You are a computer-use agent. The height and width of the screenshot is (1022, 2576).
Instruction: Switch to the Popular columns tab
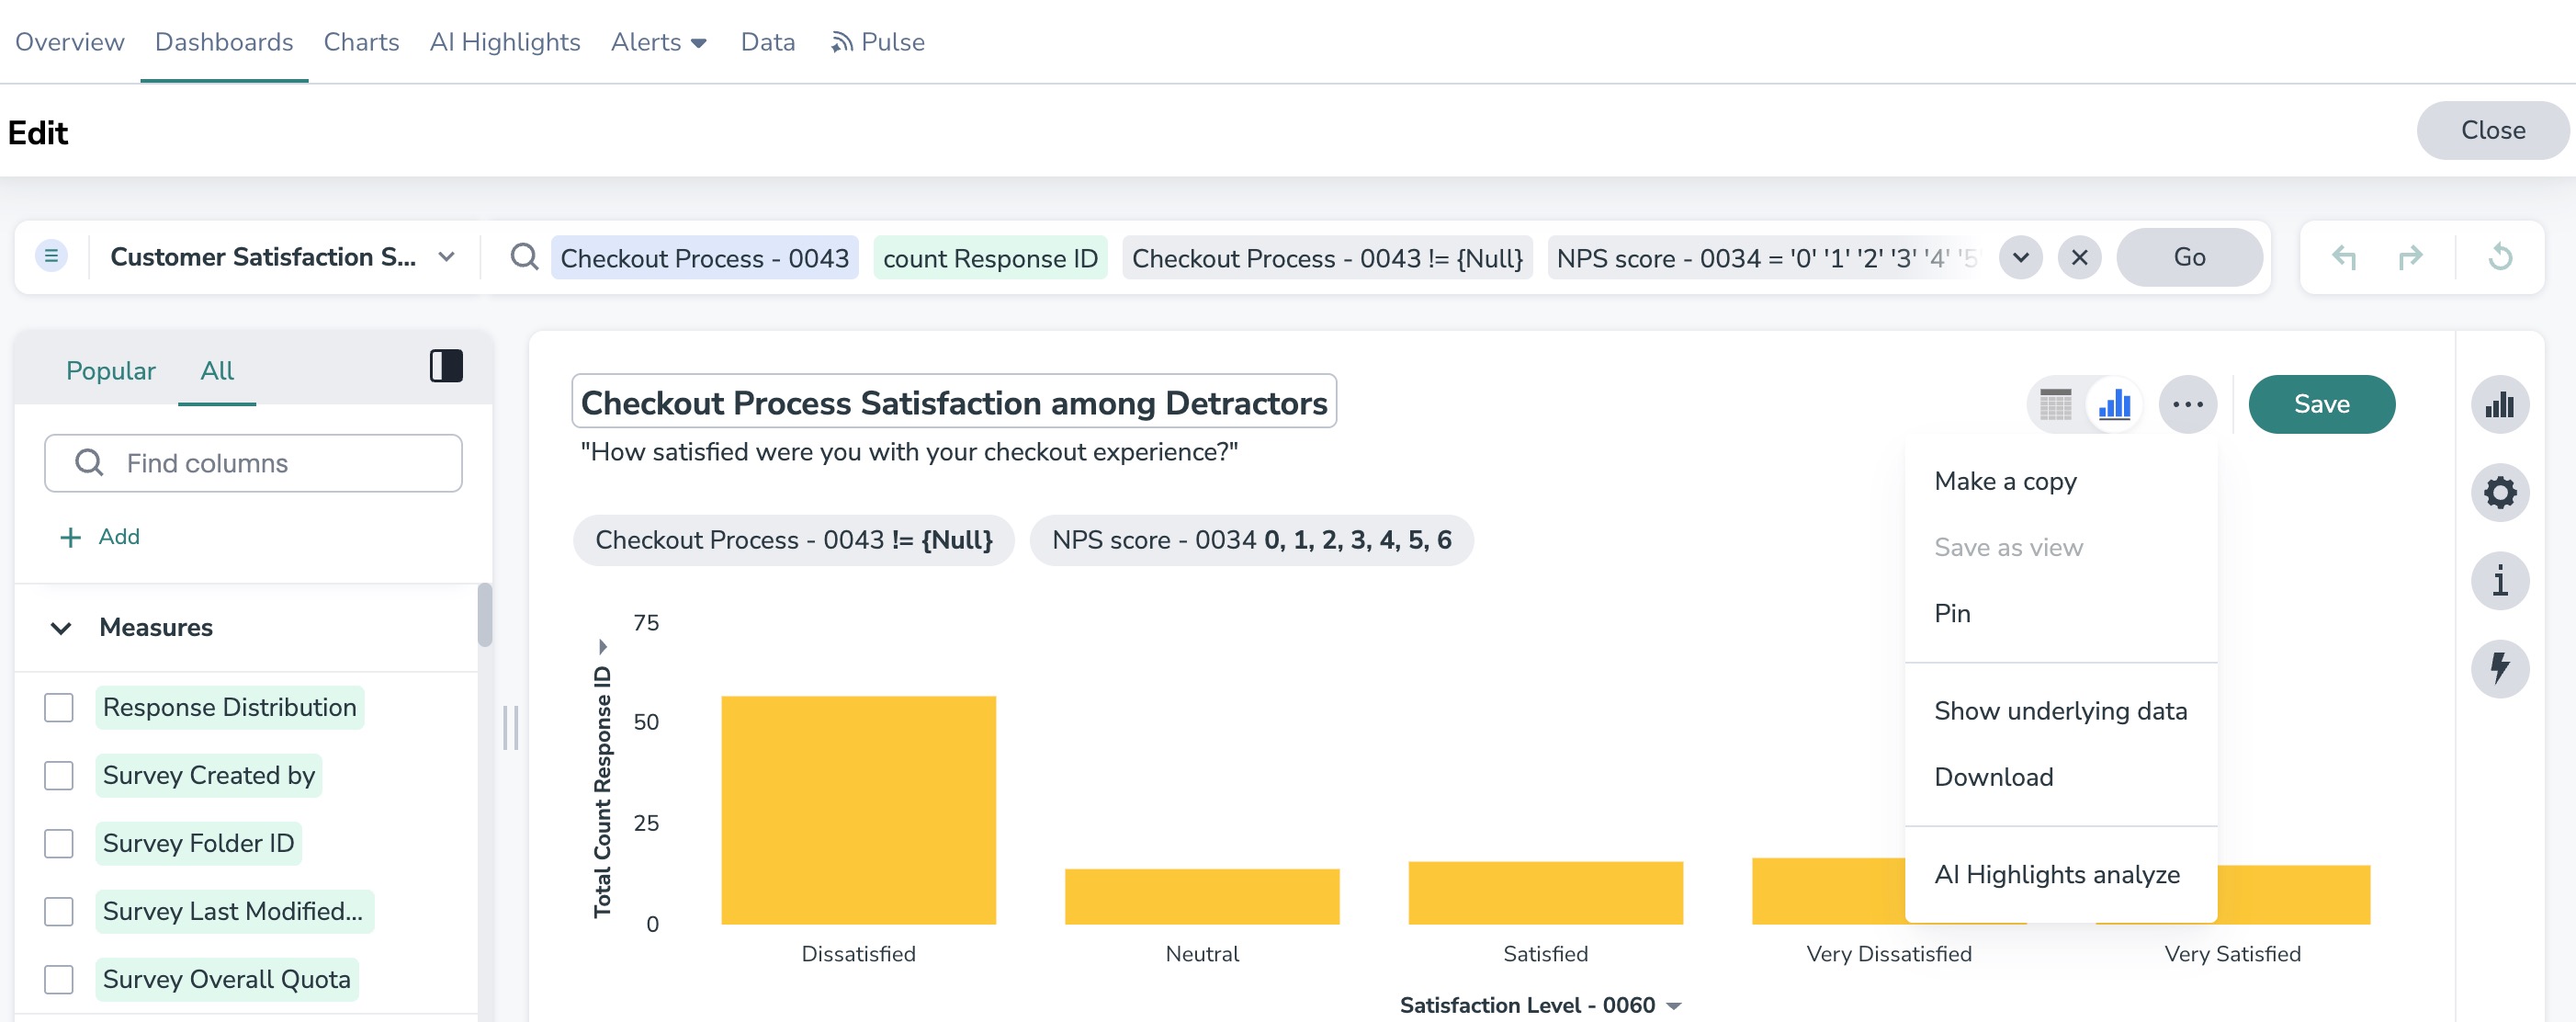click(110, 371)
